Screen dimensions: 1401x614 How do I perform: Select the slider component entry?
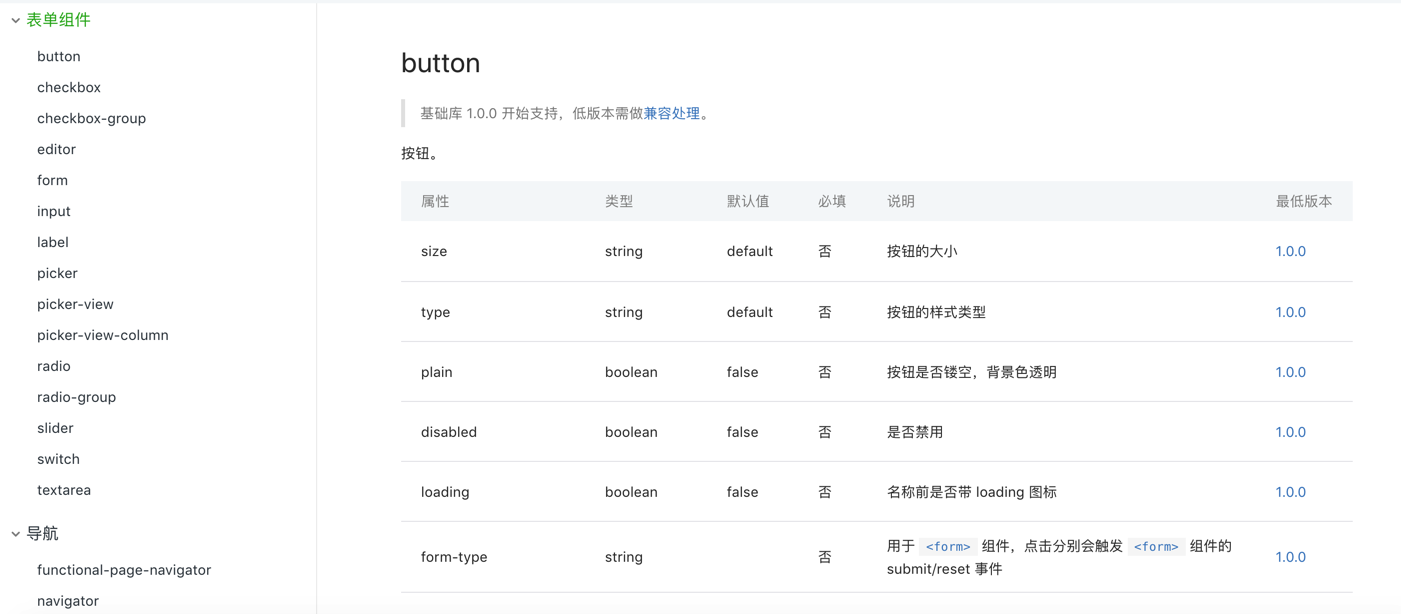point(55,427)
